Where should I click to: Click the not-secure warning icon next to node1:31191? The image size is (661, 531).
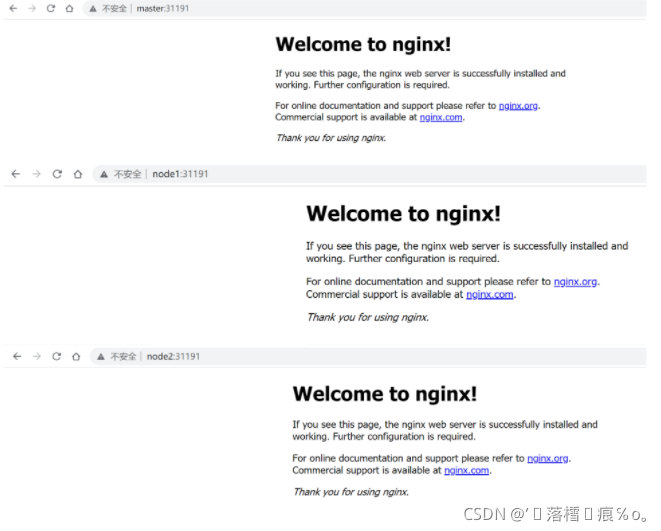pyautogui.click(x=104, y=174)
